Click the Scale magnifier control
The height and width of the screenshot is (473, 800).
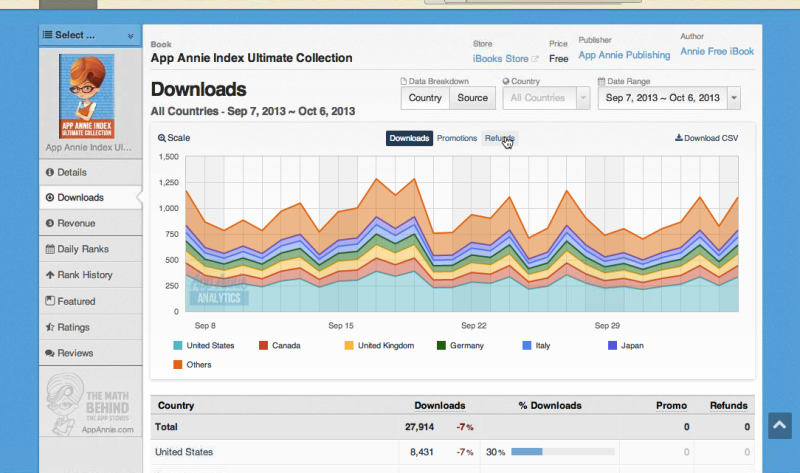[174, 138]
